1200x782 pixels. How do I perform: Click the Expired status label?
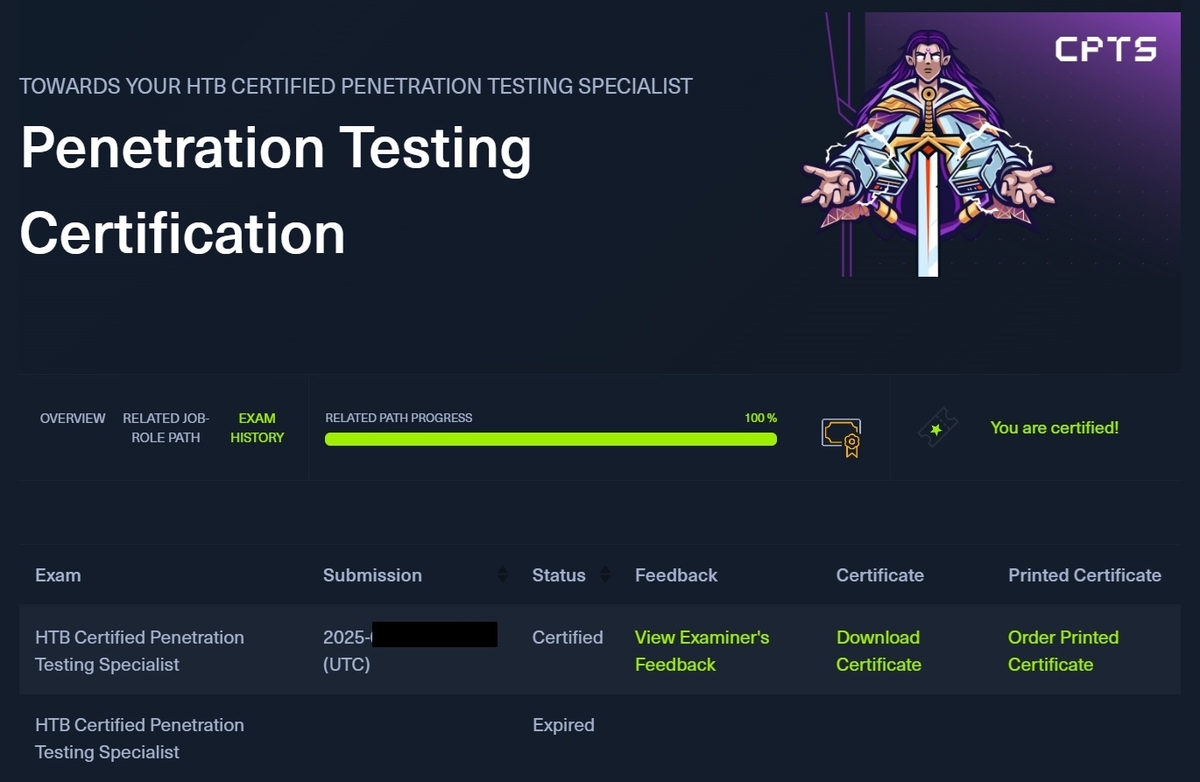point(563,725)
